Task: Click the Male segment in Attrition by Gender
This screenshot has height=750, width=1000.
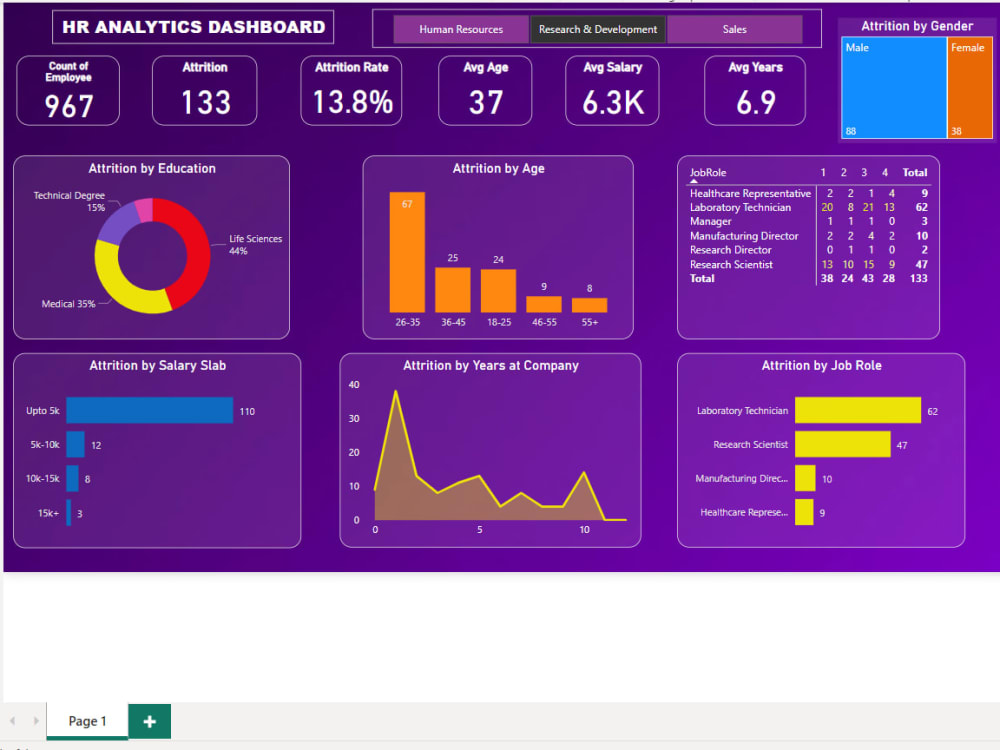Action: (893, 88)
